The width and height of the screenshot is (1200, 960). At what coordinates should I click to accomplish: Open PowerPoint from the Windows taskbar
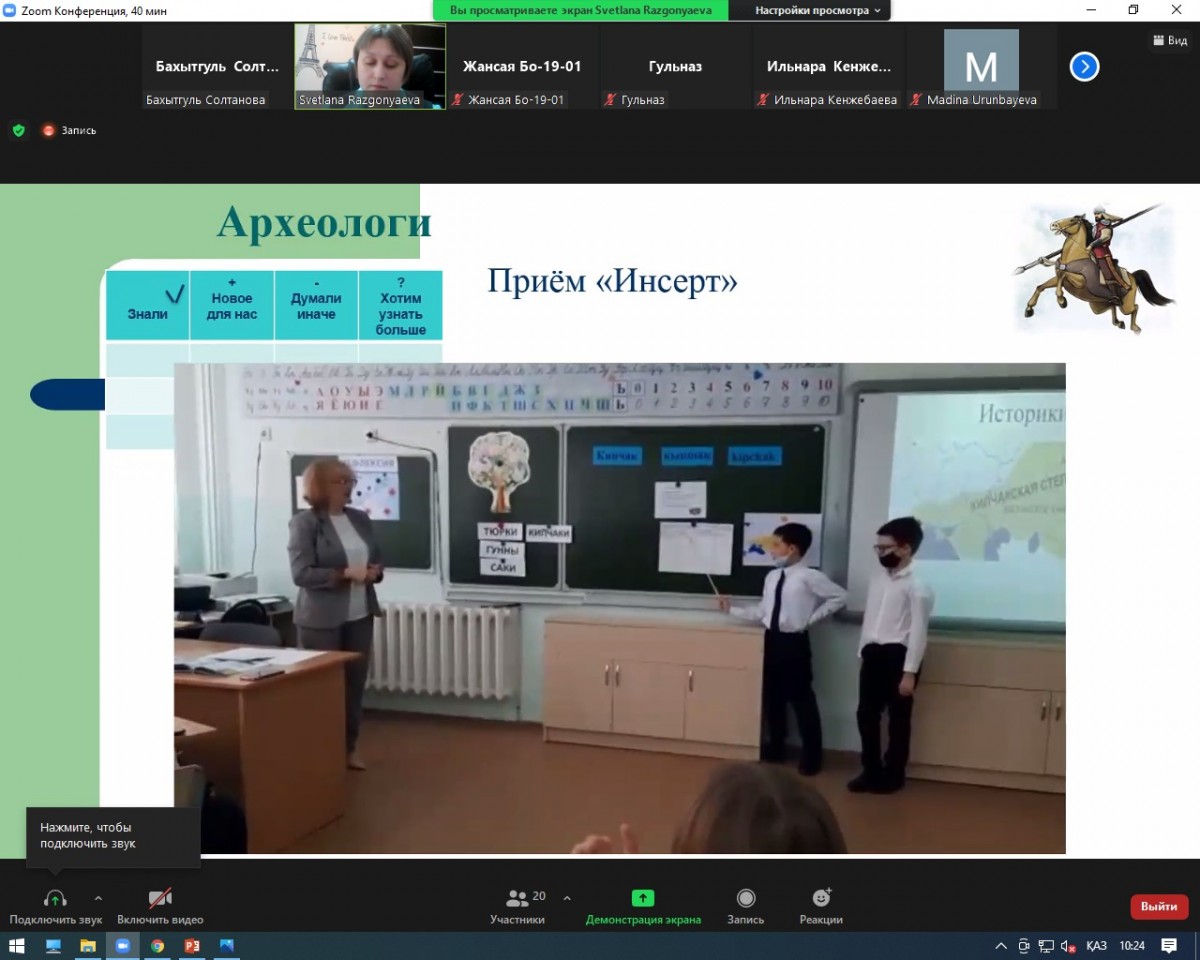pos(192,946)
